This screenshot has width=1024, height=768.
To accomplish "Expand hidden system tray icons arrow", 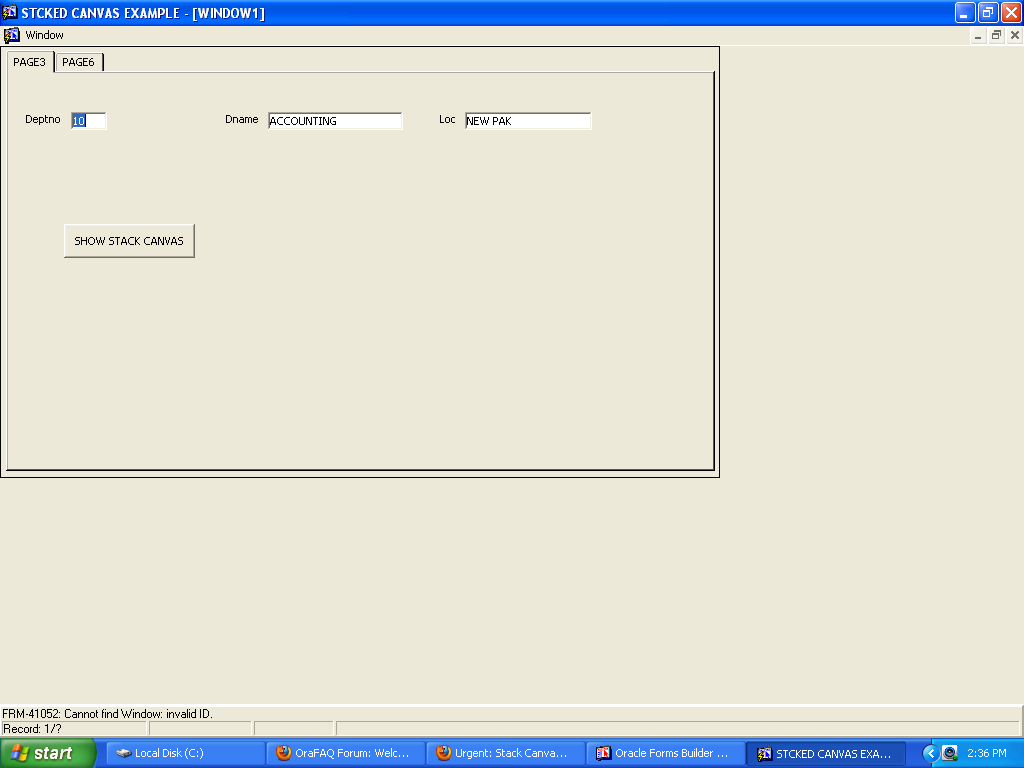I will [930, 753].
